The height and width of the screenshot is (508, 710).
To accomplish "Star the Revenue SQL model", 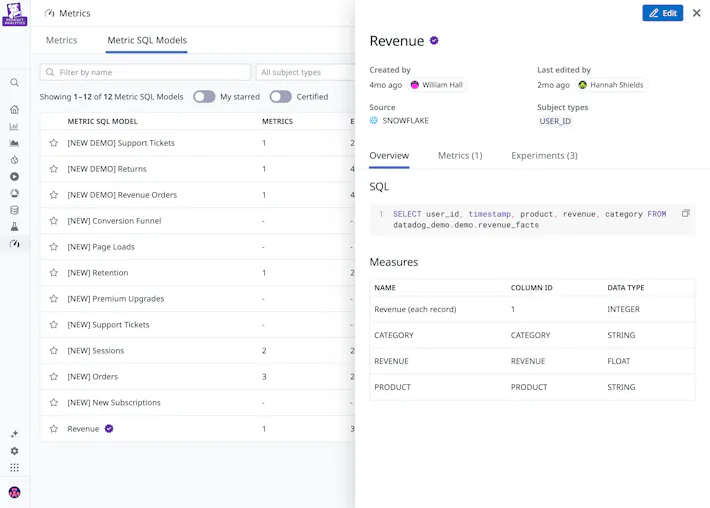I will click(x=54, y=429).
